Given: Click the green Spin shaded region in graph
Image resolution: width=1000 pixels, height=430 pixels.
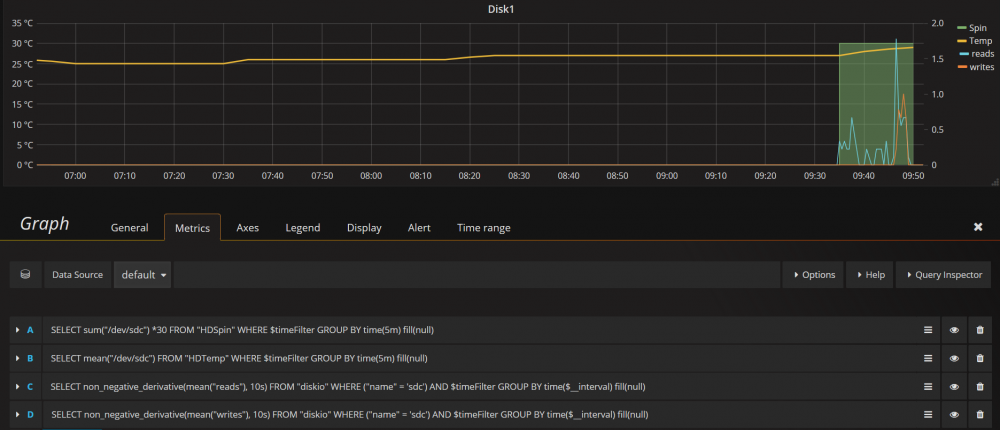Looking at the screenshot, I should pyautogui.click(x=875, y=104).
